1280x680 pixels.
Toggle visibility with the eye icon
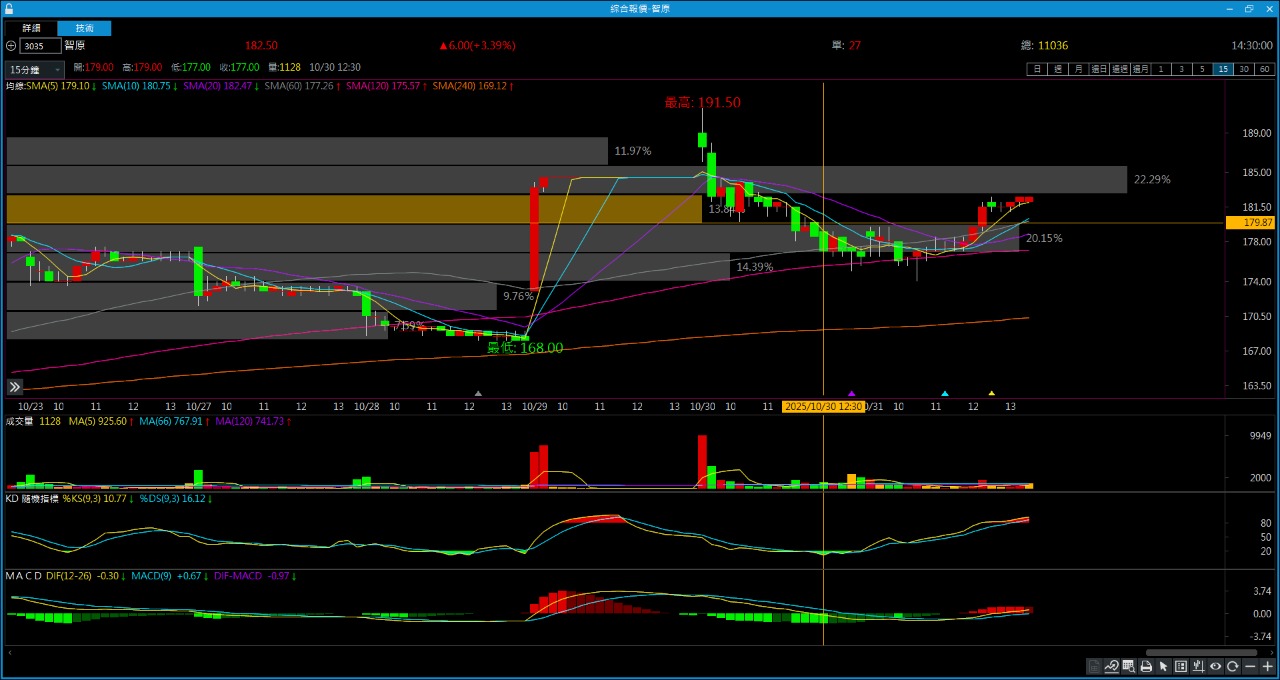point(1216,667)
